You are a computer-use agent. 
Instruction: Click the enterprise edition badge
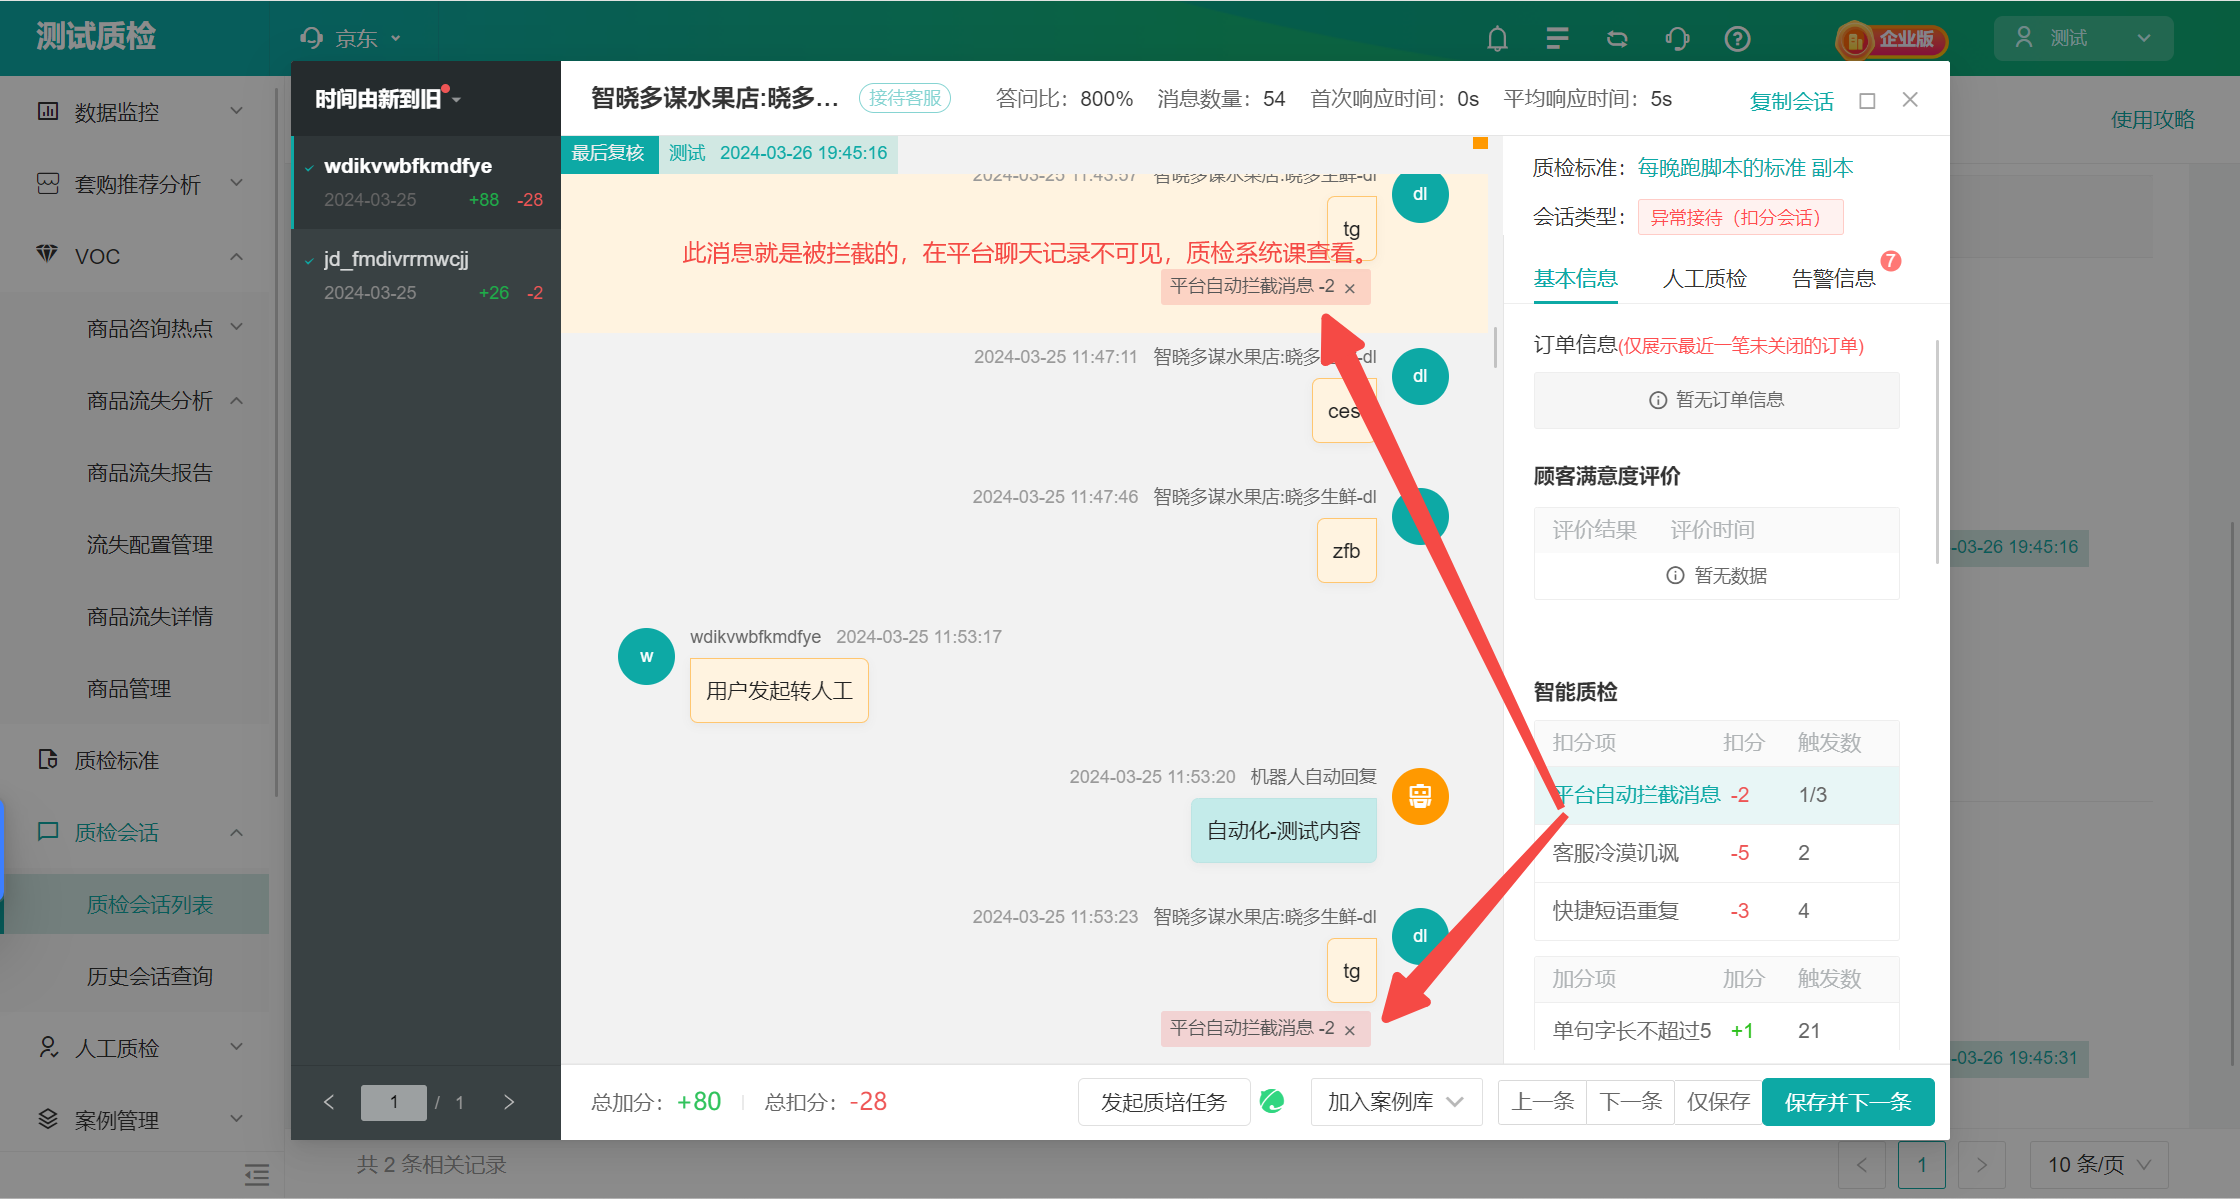1891,39
